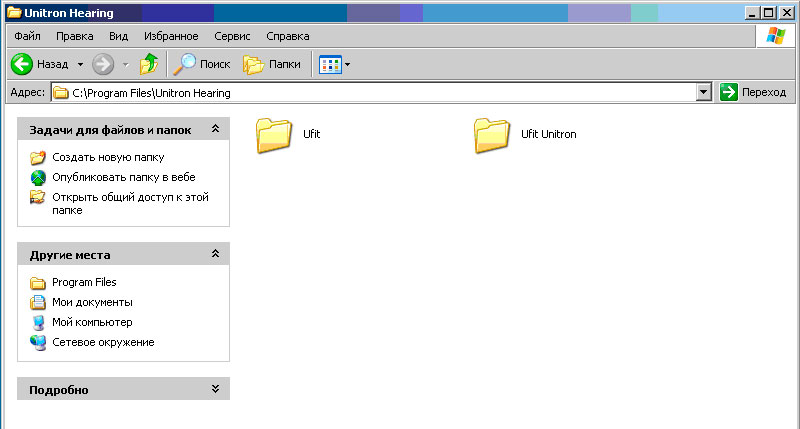This screenshot has height=429, width=800.
Task: Click the Поиск text label
Action: point(215,64)
